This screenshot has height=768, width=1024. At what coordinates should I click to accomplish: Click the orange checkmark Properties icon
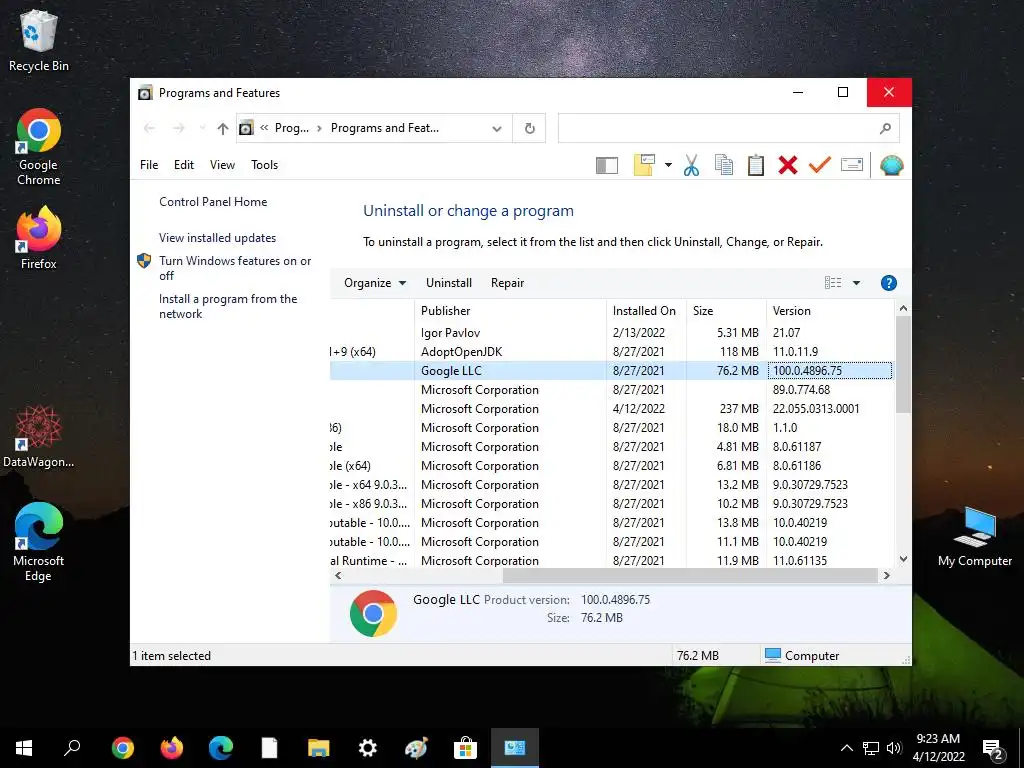[820, 165]
